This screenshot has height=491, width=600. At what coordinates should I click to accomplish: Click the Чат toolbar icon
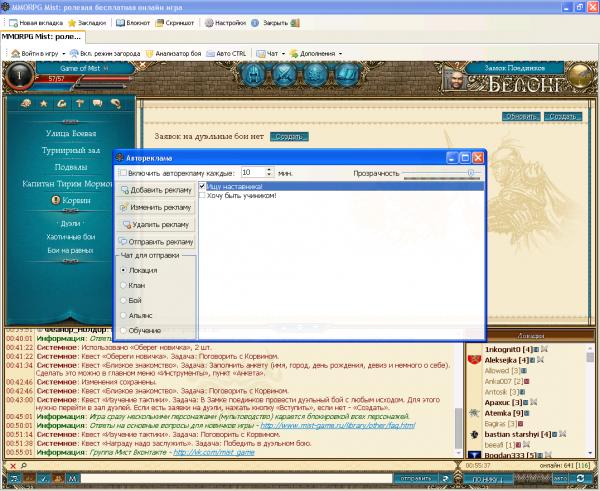click(x=261, y=54)
